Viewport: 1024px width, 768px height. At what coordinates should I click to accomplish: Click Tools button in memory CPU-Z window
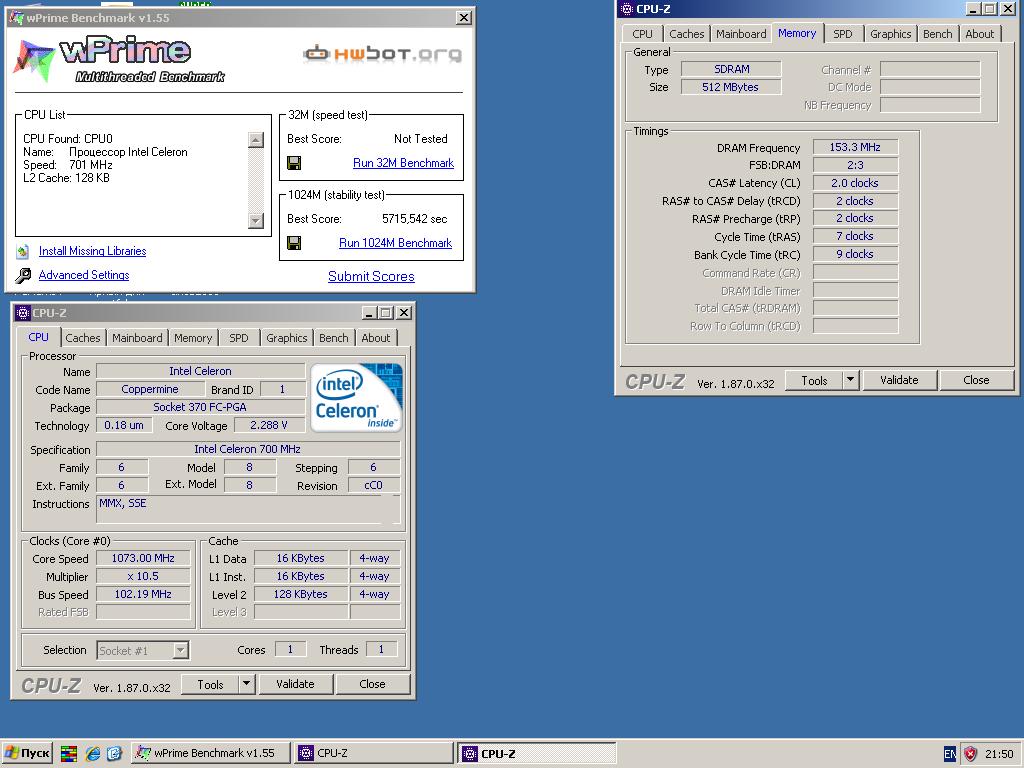click(814, 380)
